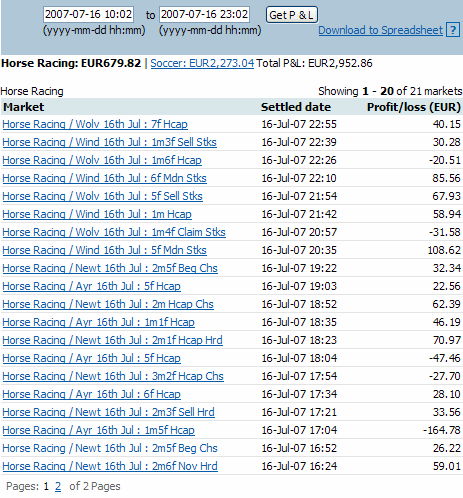This screenshot has width=463, height=498.
Task: Click the Get P & L button
Action: [291, 15]
